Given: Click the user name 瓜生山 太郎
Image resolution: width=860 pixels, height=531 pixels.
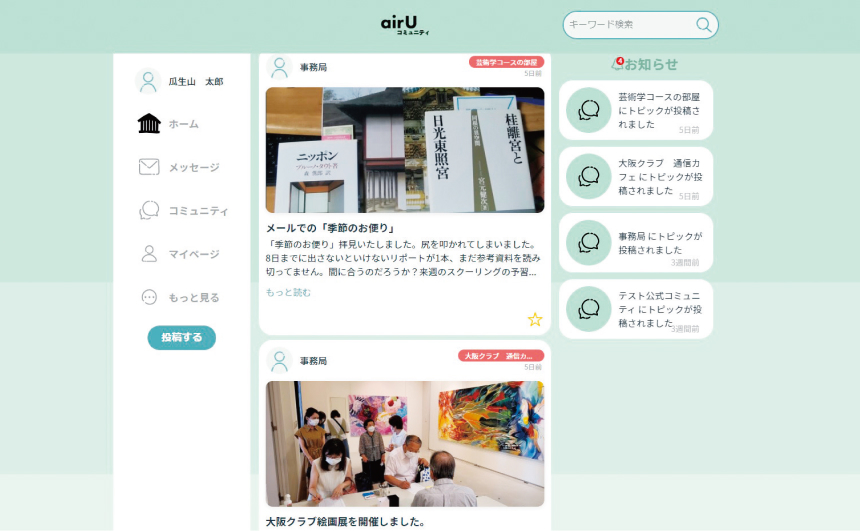Looking at the screenshot, I should click(196, 82).
